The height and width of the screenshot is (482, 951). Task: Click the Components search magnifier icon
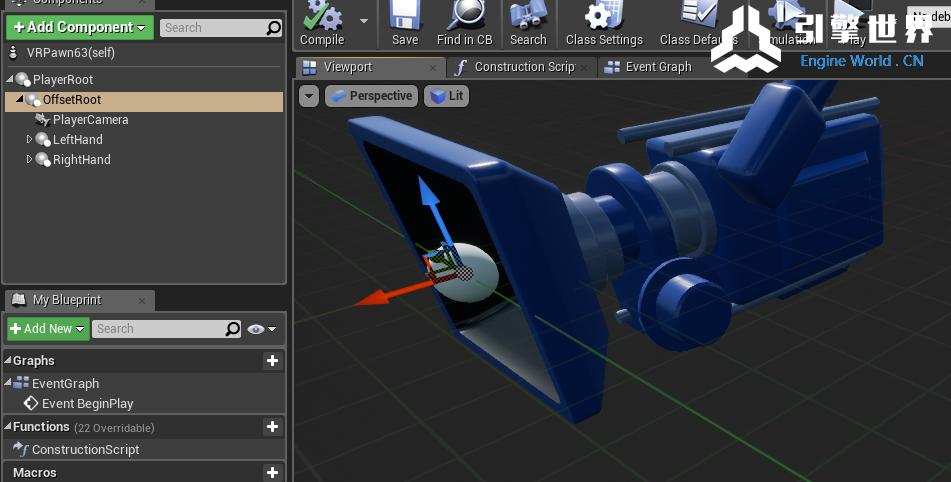pos(274,28)
